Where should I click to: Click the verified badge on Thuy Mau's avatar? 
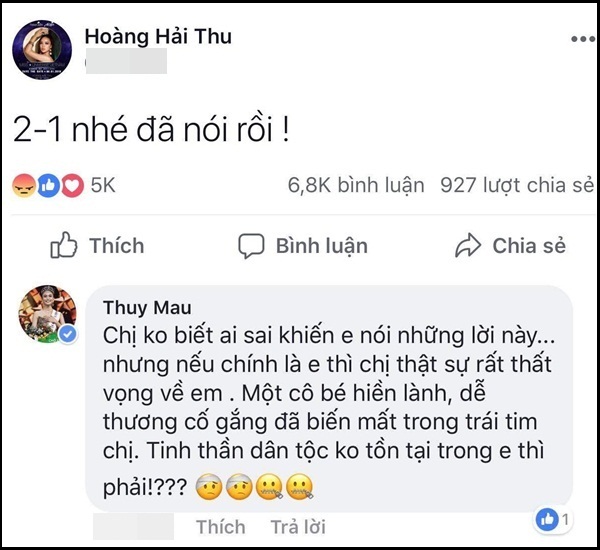coord(67,335)
